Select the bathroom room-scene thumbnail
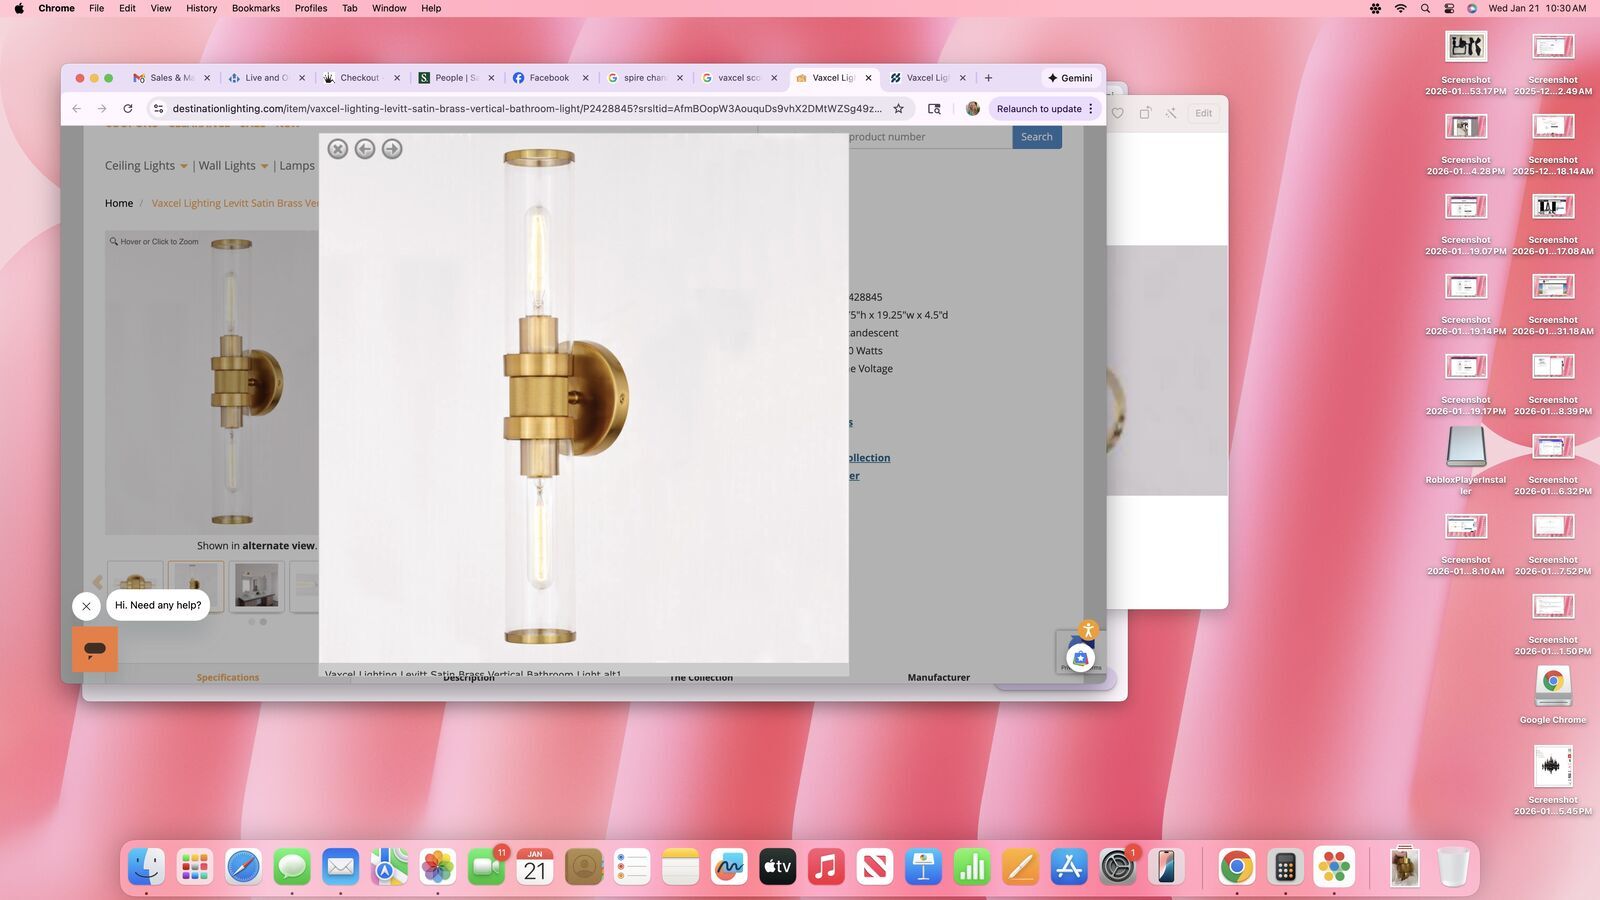Viewport: 1600px width, 900px height. click(257, 585)
